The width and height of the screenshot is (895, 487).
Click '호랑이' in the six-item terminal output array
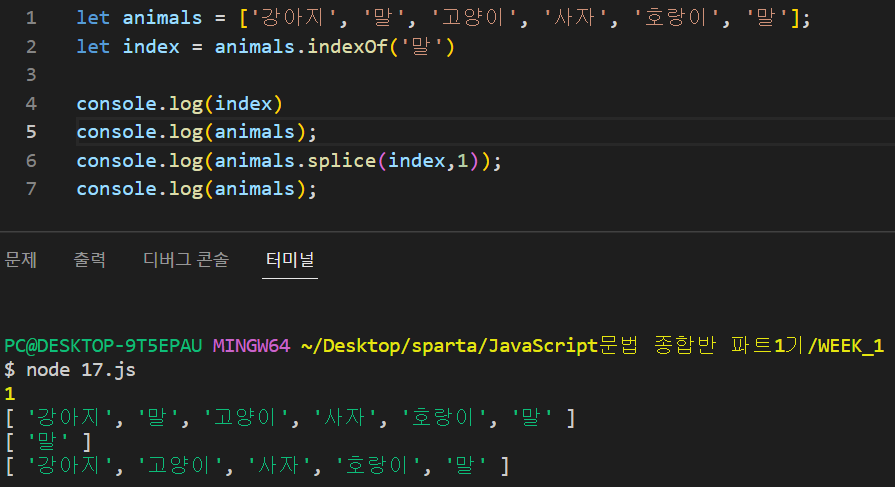(x=443, y=417)
